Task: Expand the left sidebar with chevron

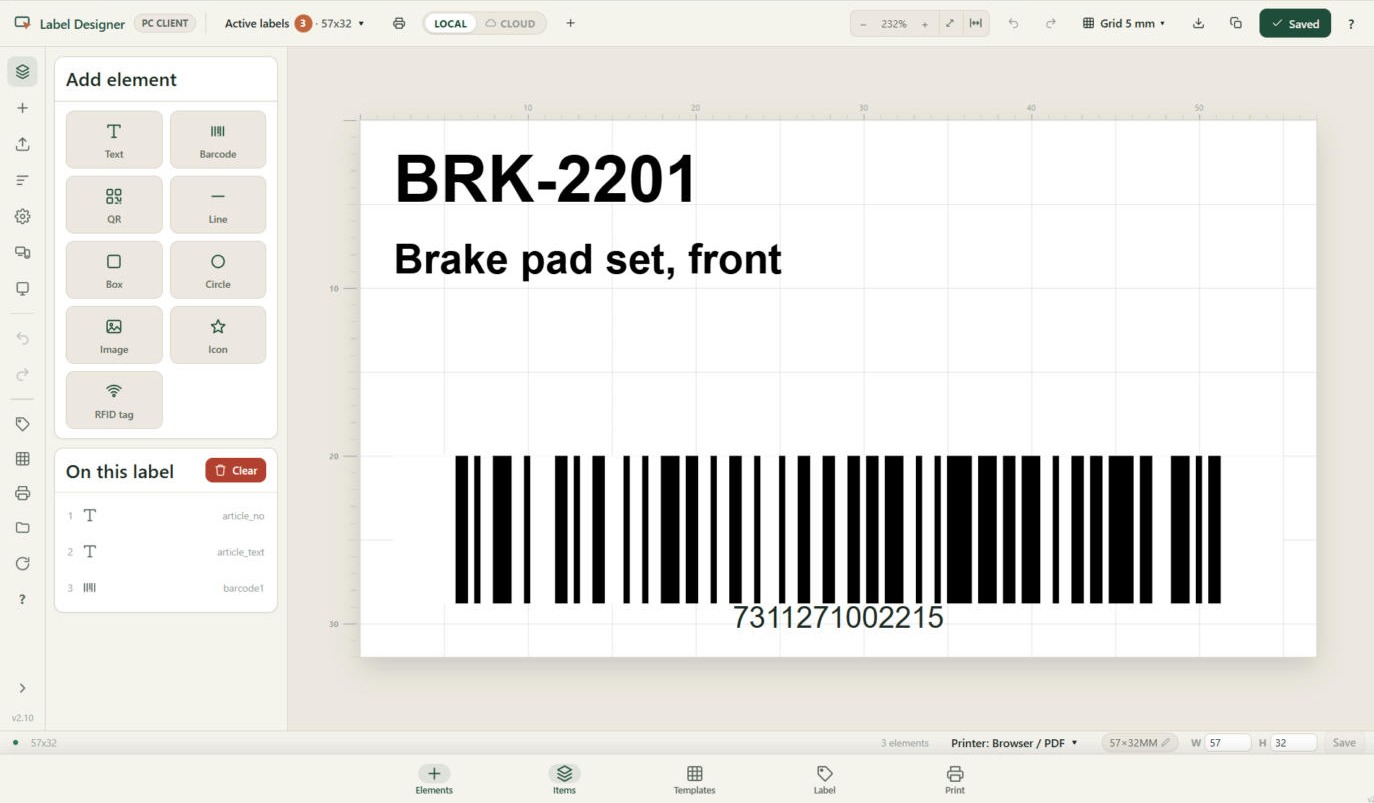Action: 22,688
